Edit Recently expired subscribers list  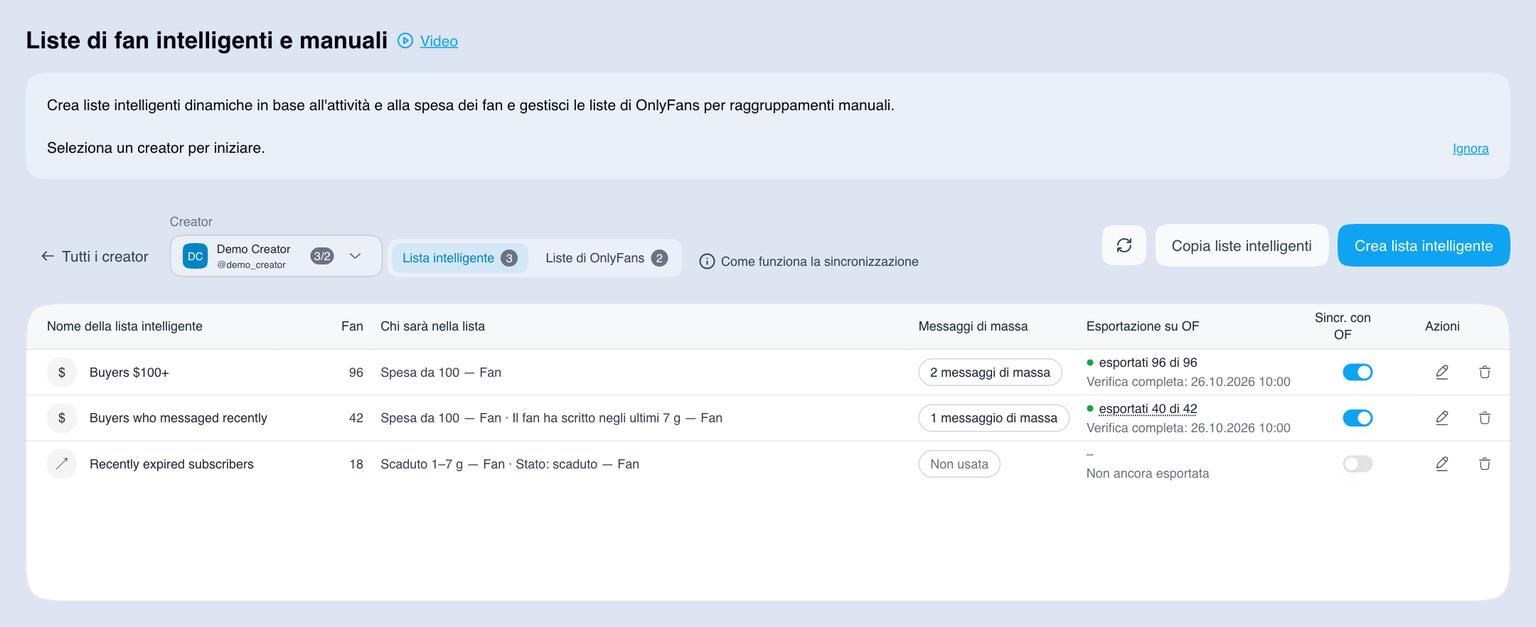[1442, 464]
